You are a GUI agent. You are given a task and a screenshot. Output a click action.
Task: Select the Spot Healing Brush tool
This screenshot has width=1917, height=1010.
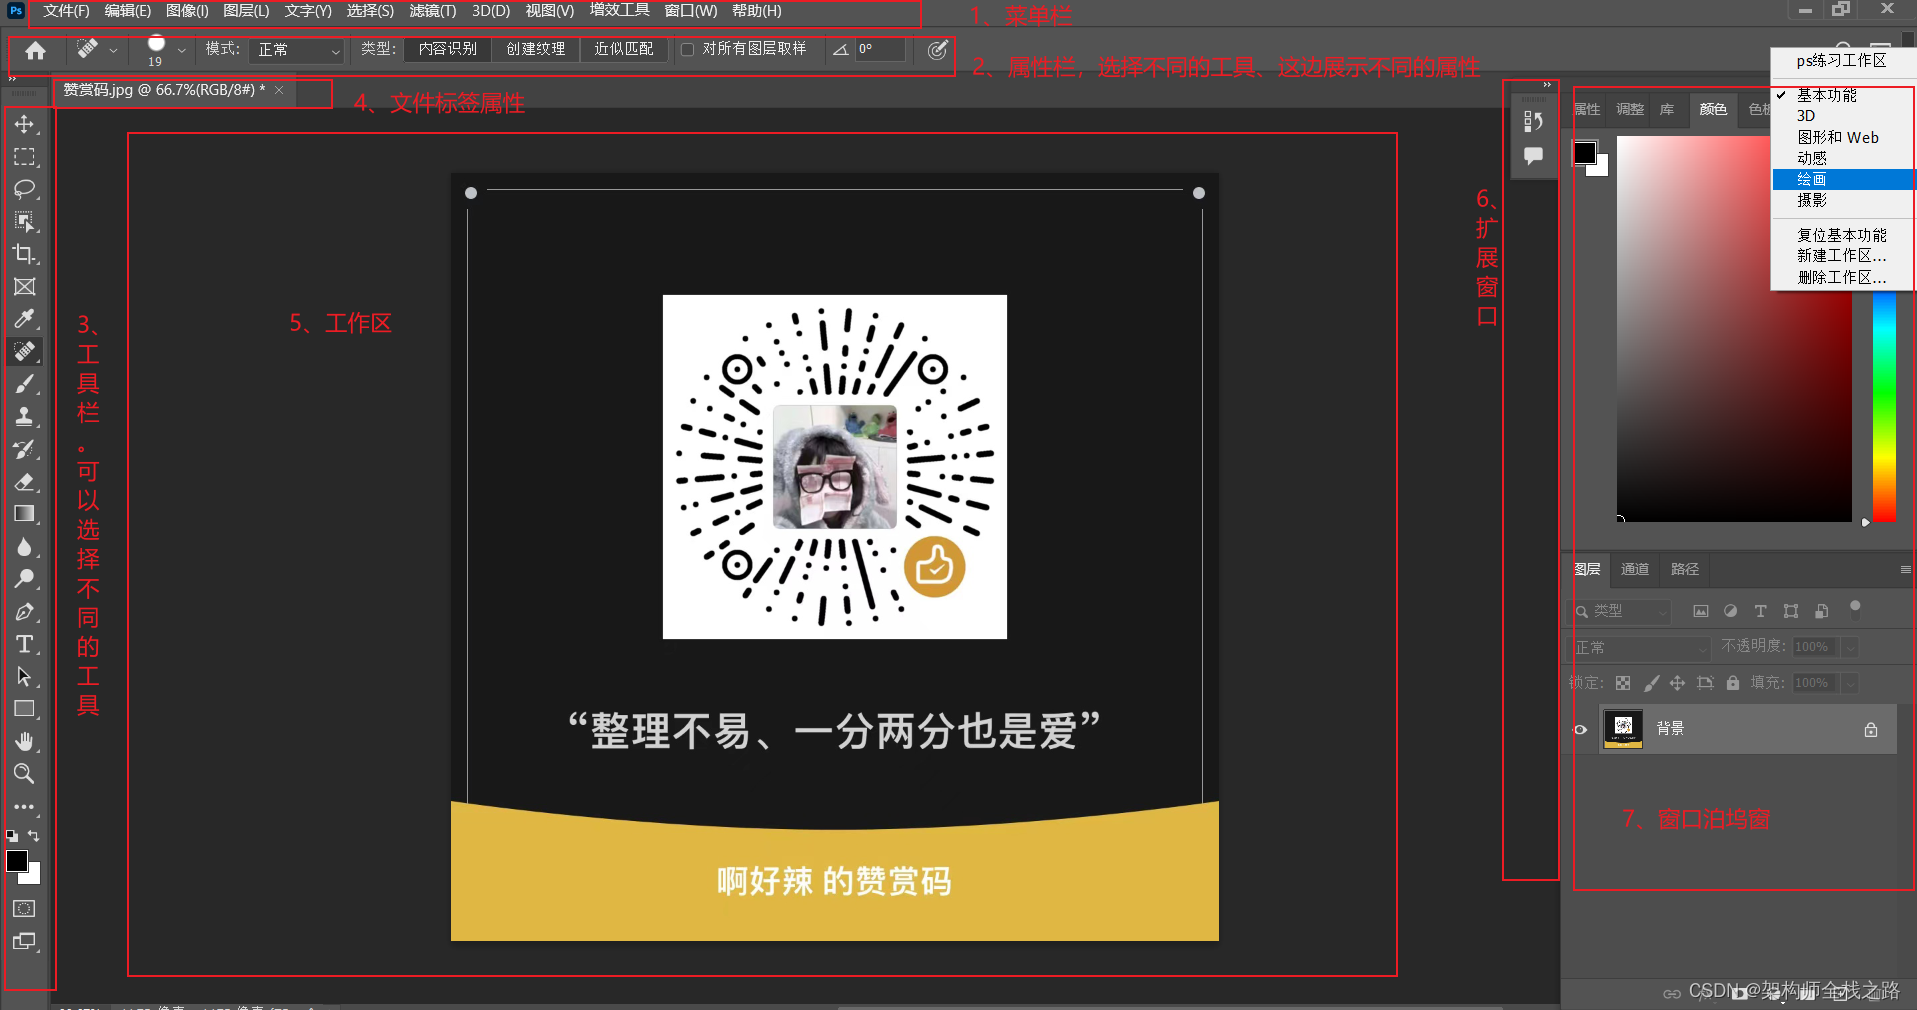pyautogui.click(x=24, y=352)
